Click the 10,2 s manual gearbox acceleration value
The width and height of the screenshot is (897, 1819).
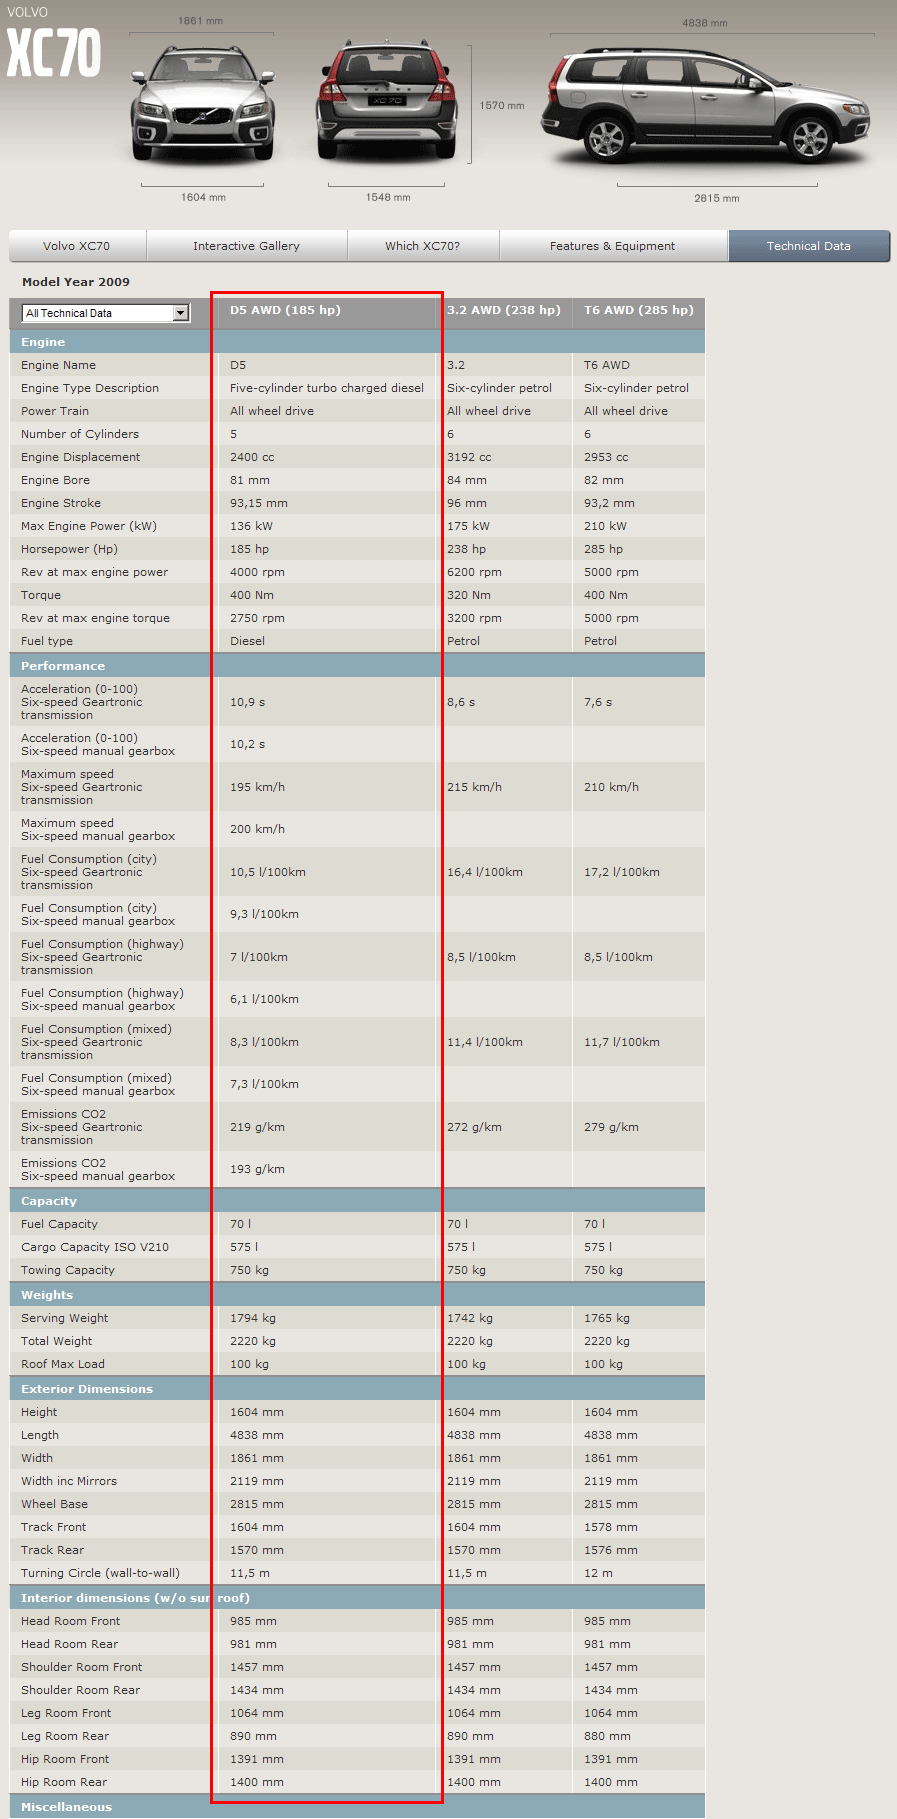tap(247, 744)
